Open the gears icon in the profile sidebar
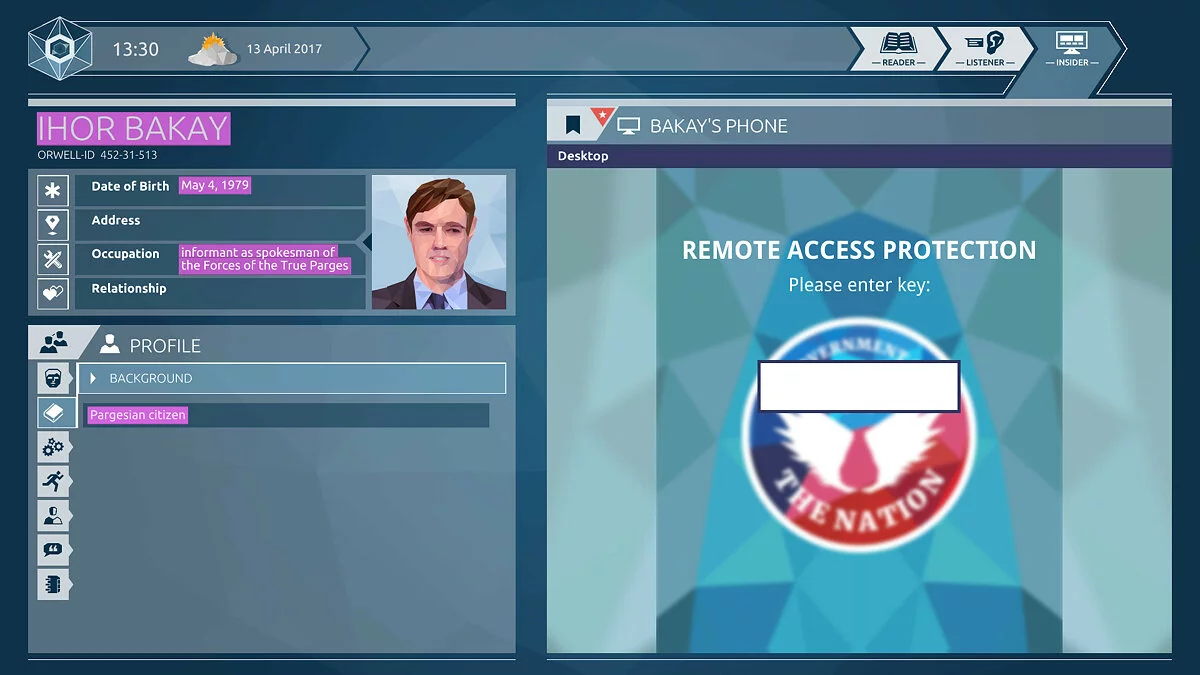 pyautogui.click(x=54, y=447)
